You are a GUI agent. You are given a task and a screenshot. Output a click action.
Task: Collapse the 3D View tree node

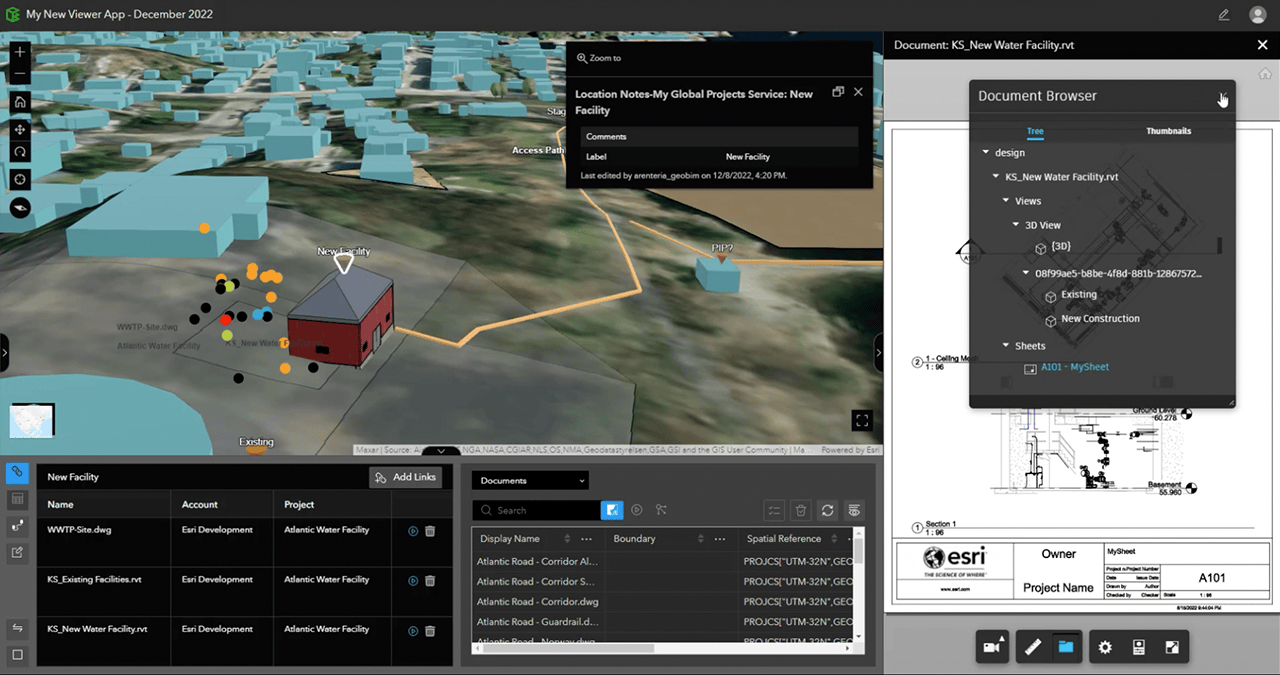coord(1016,225)
